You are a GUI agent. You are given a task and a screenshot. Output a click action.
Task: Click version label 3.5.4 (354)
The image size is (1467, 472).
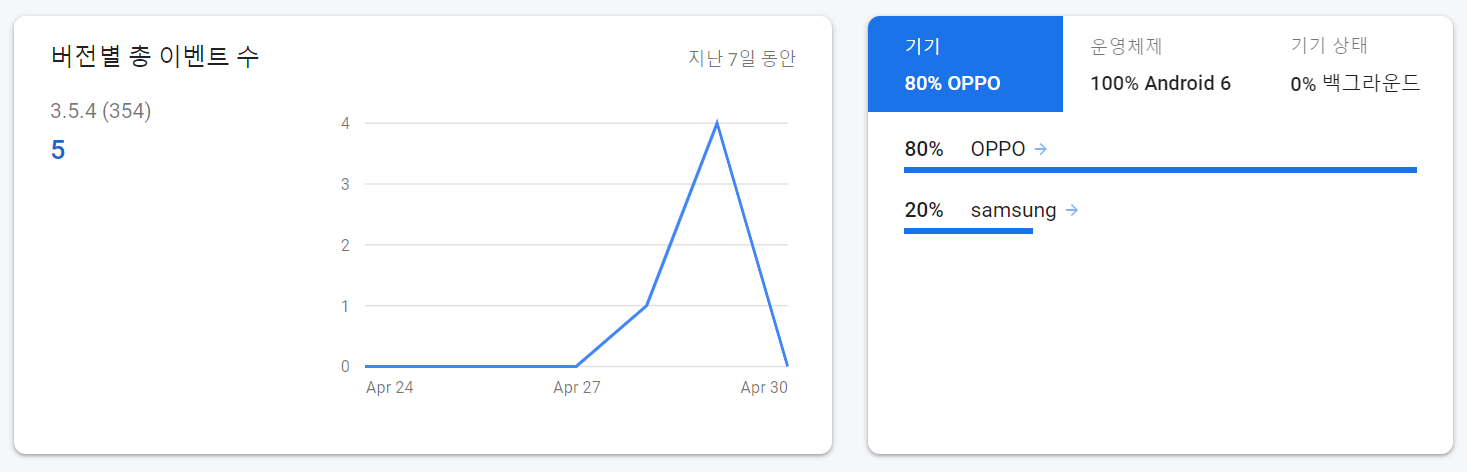point(101,111)
